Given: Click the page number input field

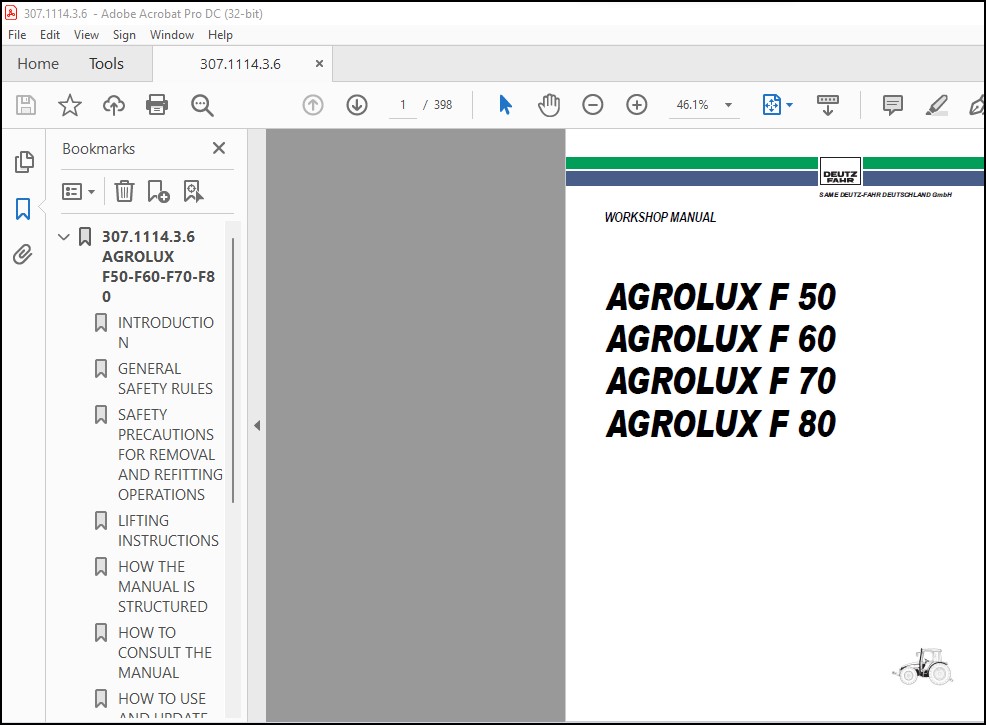Looking at the screenshot, I should [x=402, y=105].
